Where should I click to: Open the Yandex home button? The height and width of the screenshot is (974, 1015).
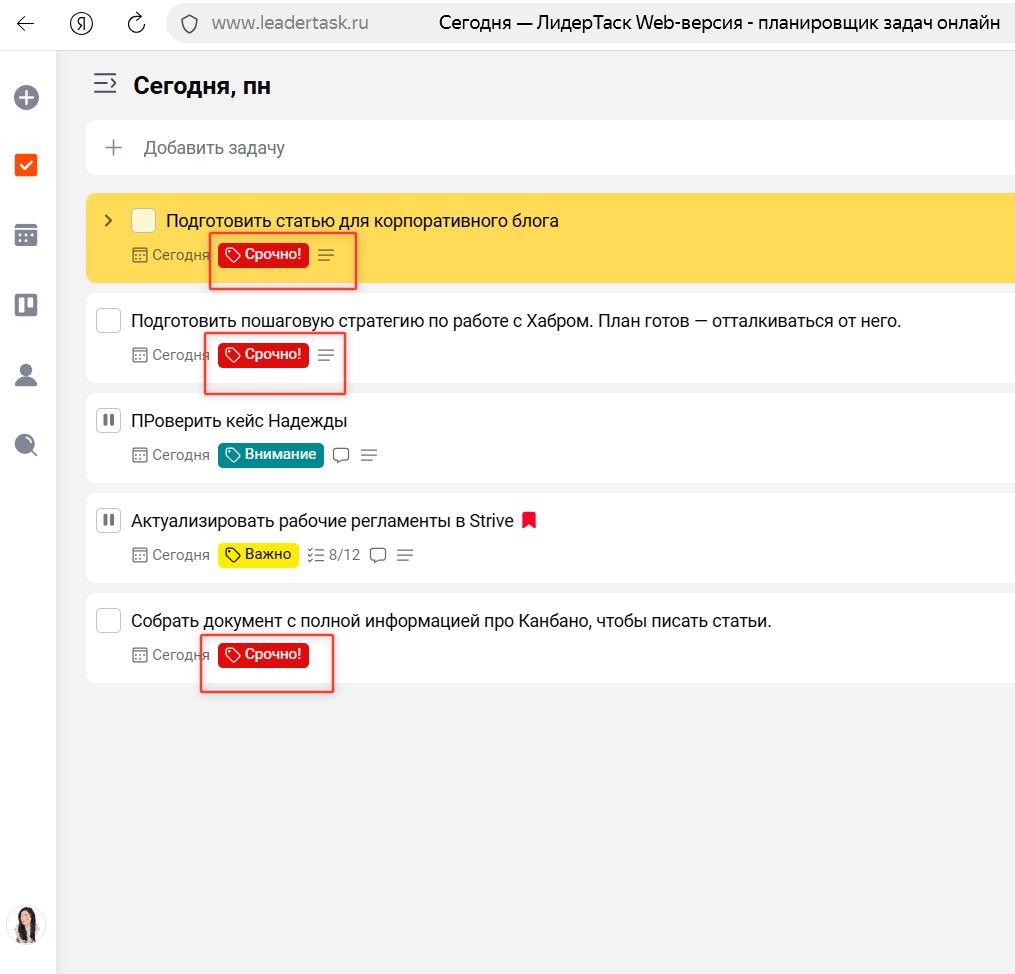[x=82, y=24]
